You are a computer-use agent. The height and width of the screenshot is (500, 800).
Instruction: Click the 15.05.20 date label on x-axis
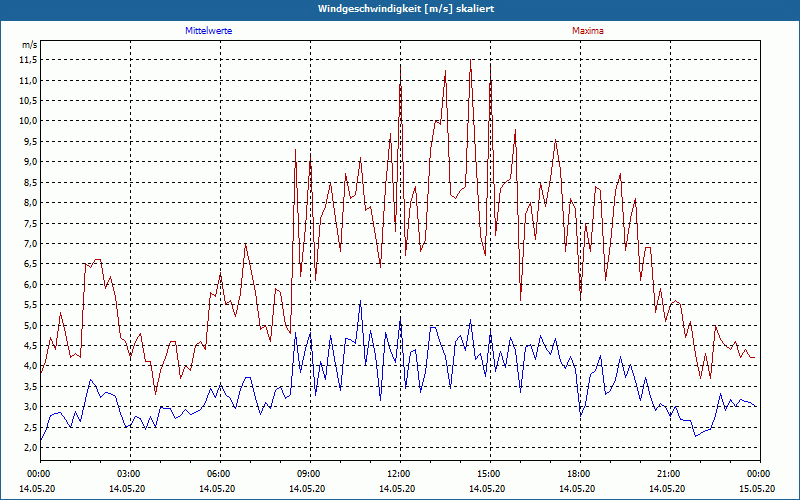757,488
